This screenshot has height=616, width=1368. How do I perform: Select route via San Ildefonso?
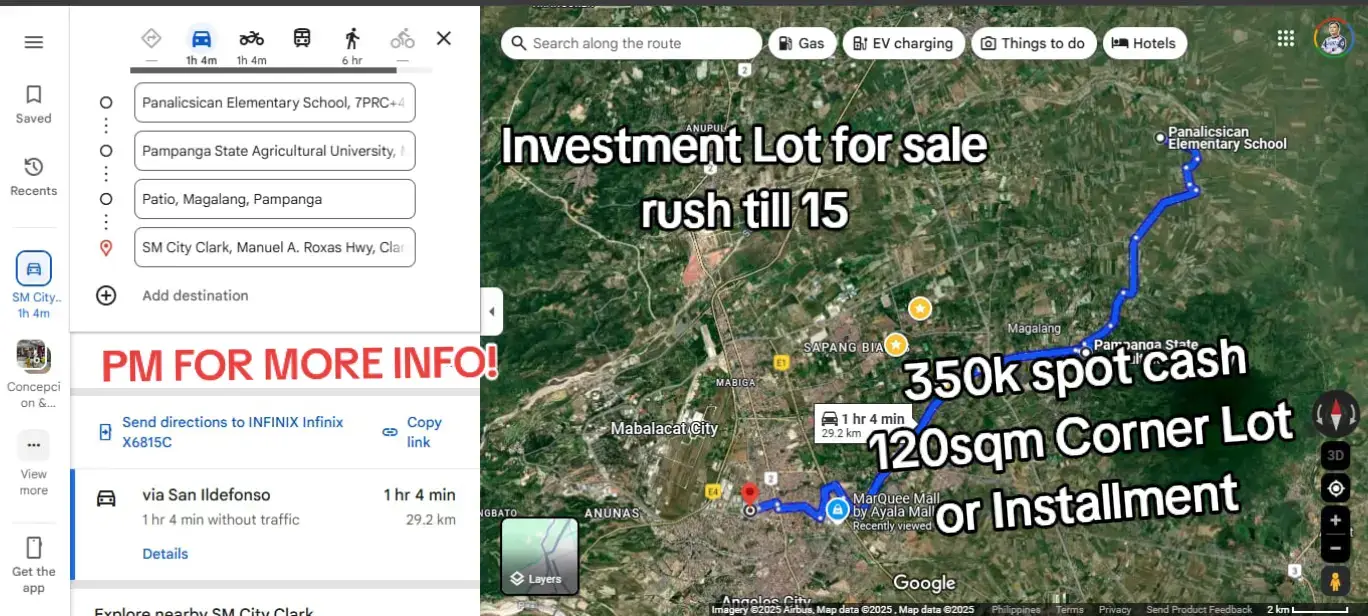[x=276, y=524]
